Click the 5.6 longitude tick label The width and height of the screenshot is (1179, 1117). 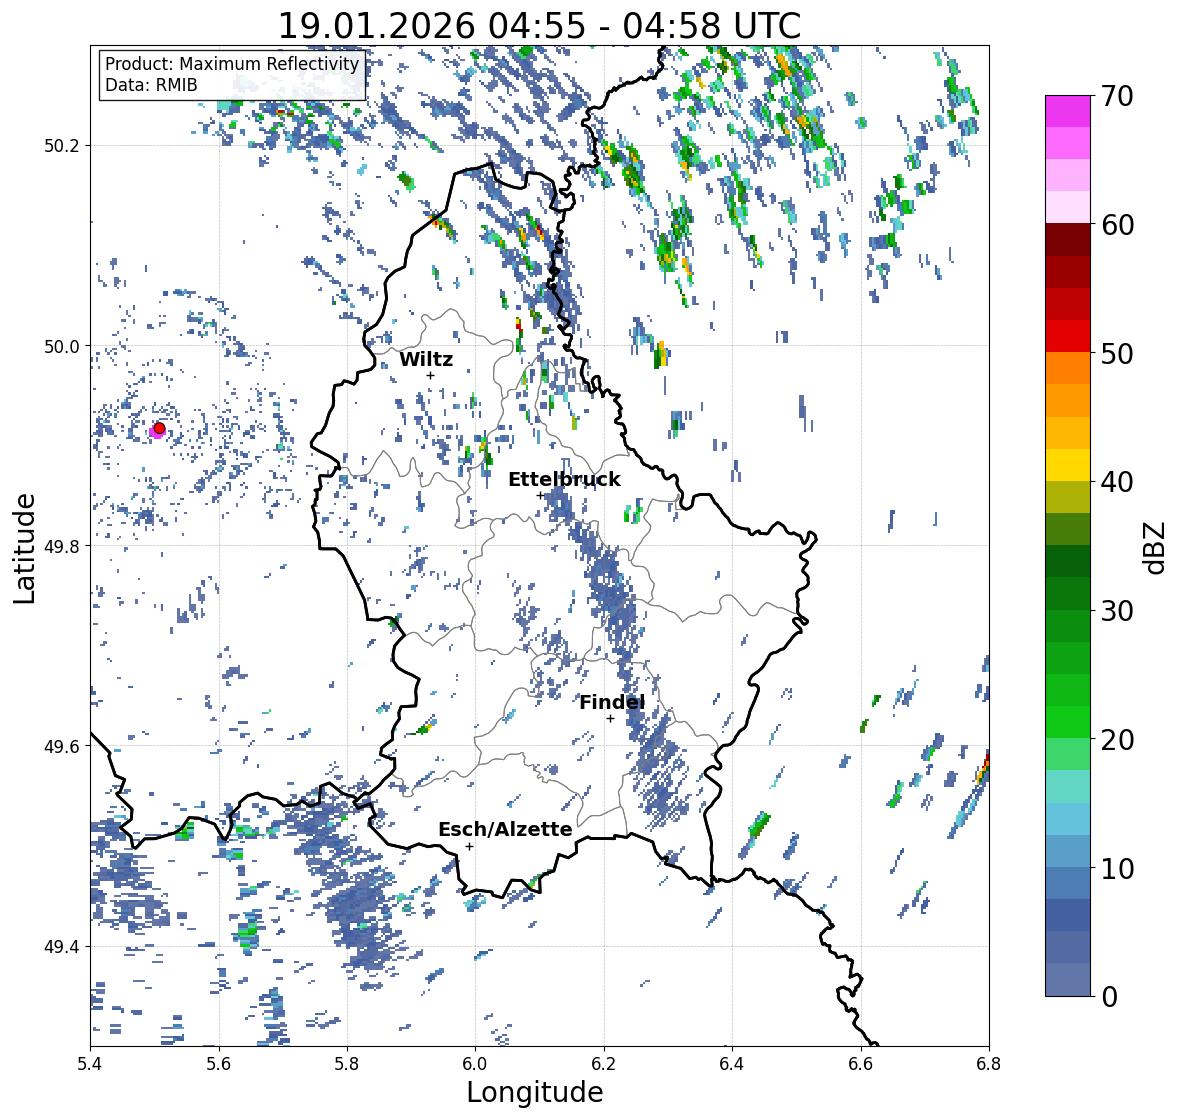coord(219,1063)
